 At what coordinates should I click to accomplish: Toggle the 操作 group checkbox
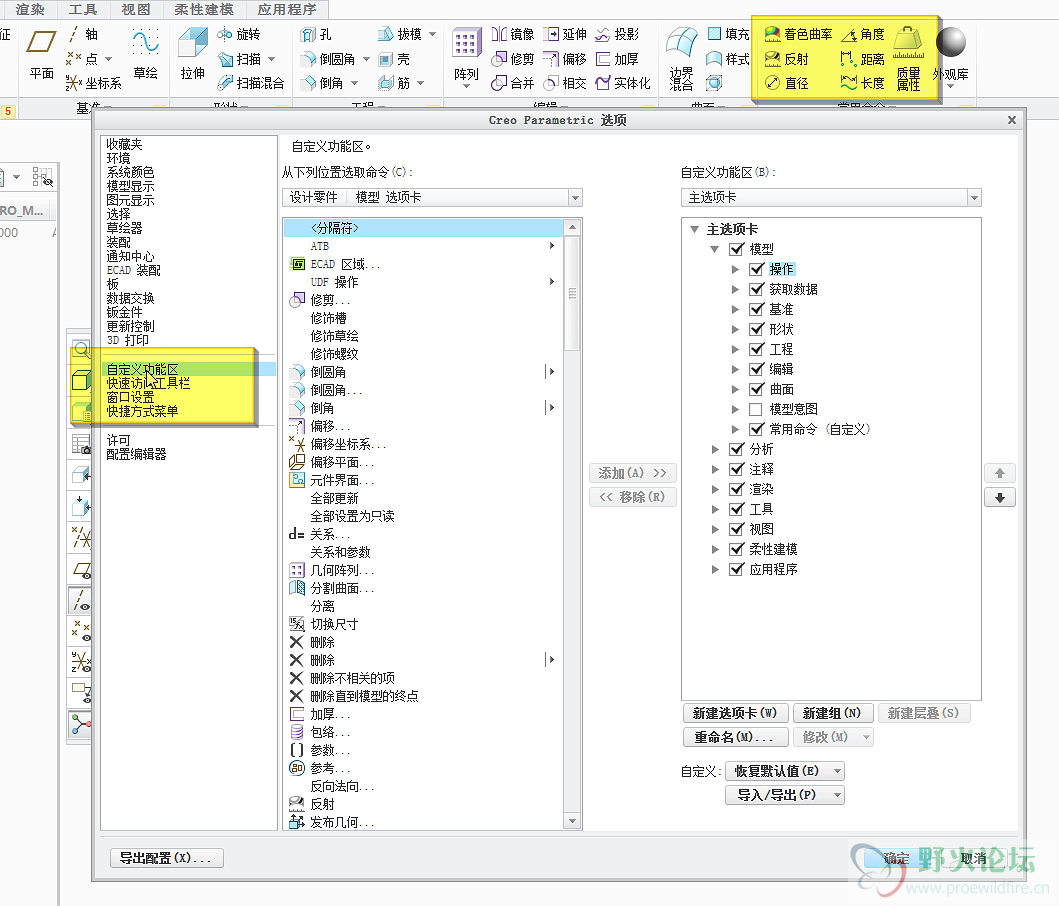(x=756, y=270)
